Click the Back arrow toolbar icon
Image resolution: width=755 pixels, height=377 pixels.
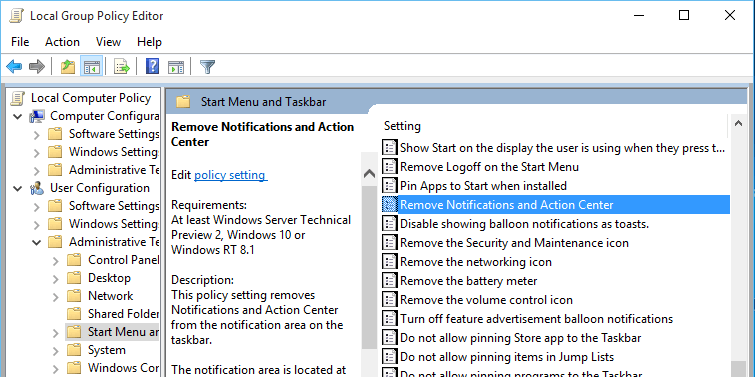14,66
